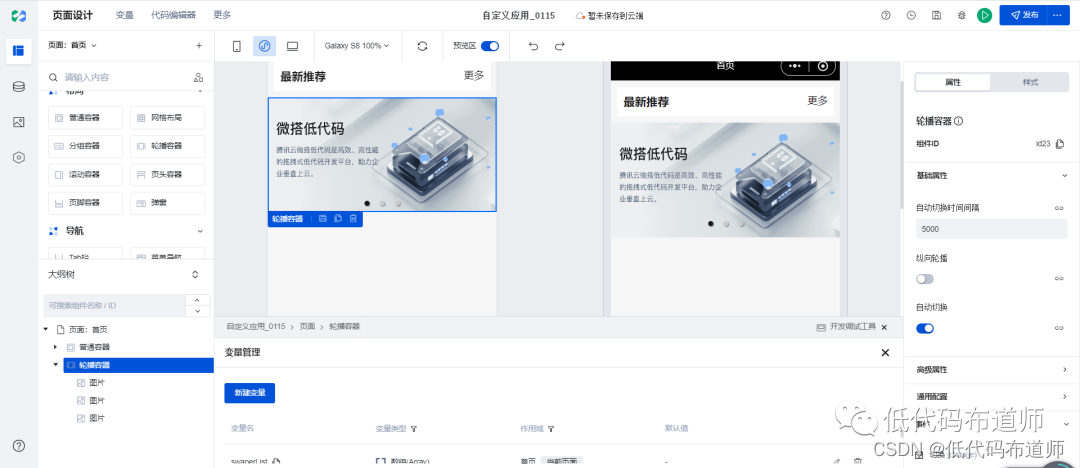
Task: Filter by 作用域 column funnel icon
Action: coord(552,429)
